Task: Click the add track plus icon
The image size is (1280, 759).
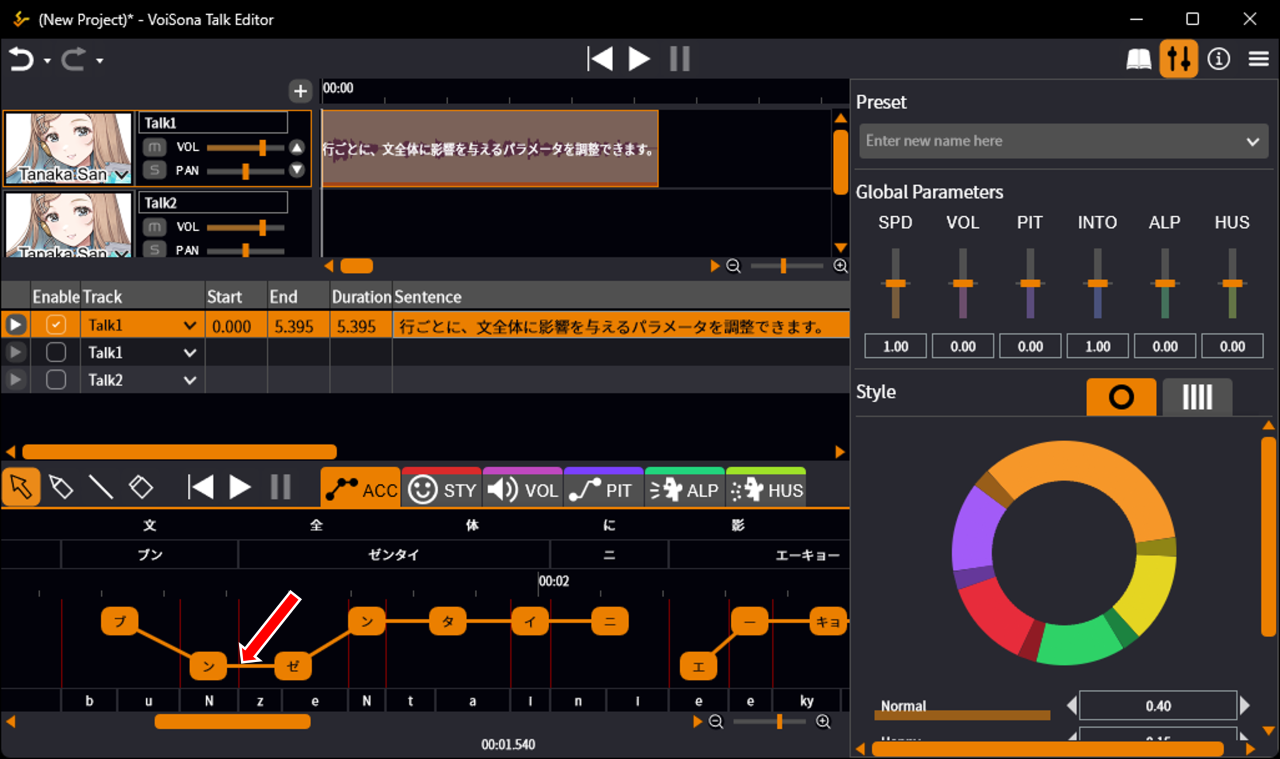Action: click(x=300, y=91)
